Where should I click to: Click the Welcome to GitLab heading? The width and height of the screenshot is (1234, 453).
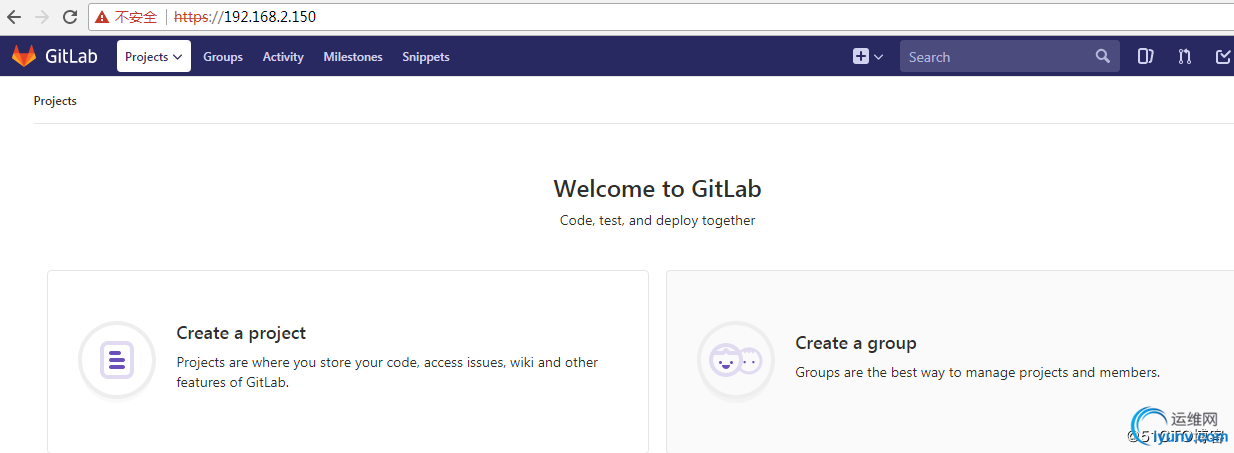(657, 189)
